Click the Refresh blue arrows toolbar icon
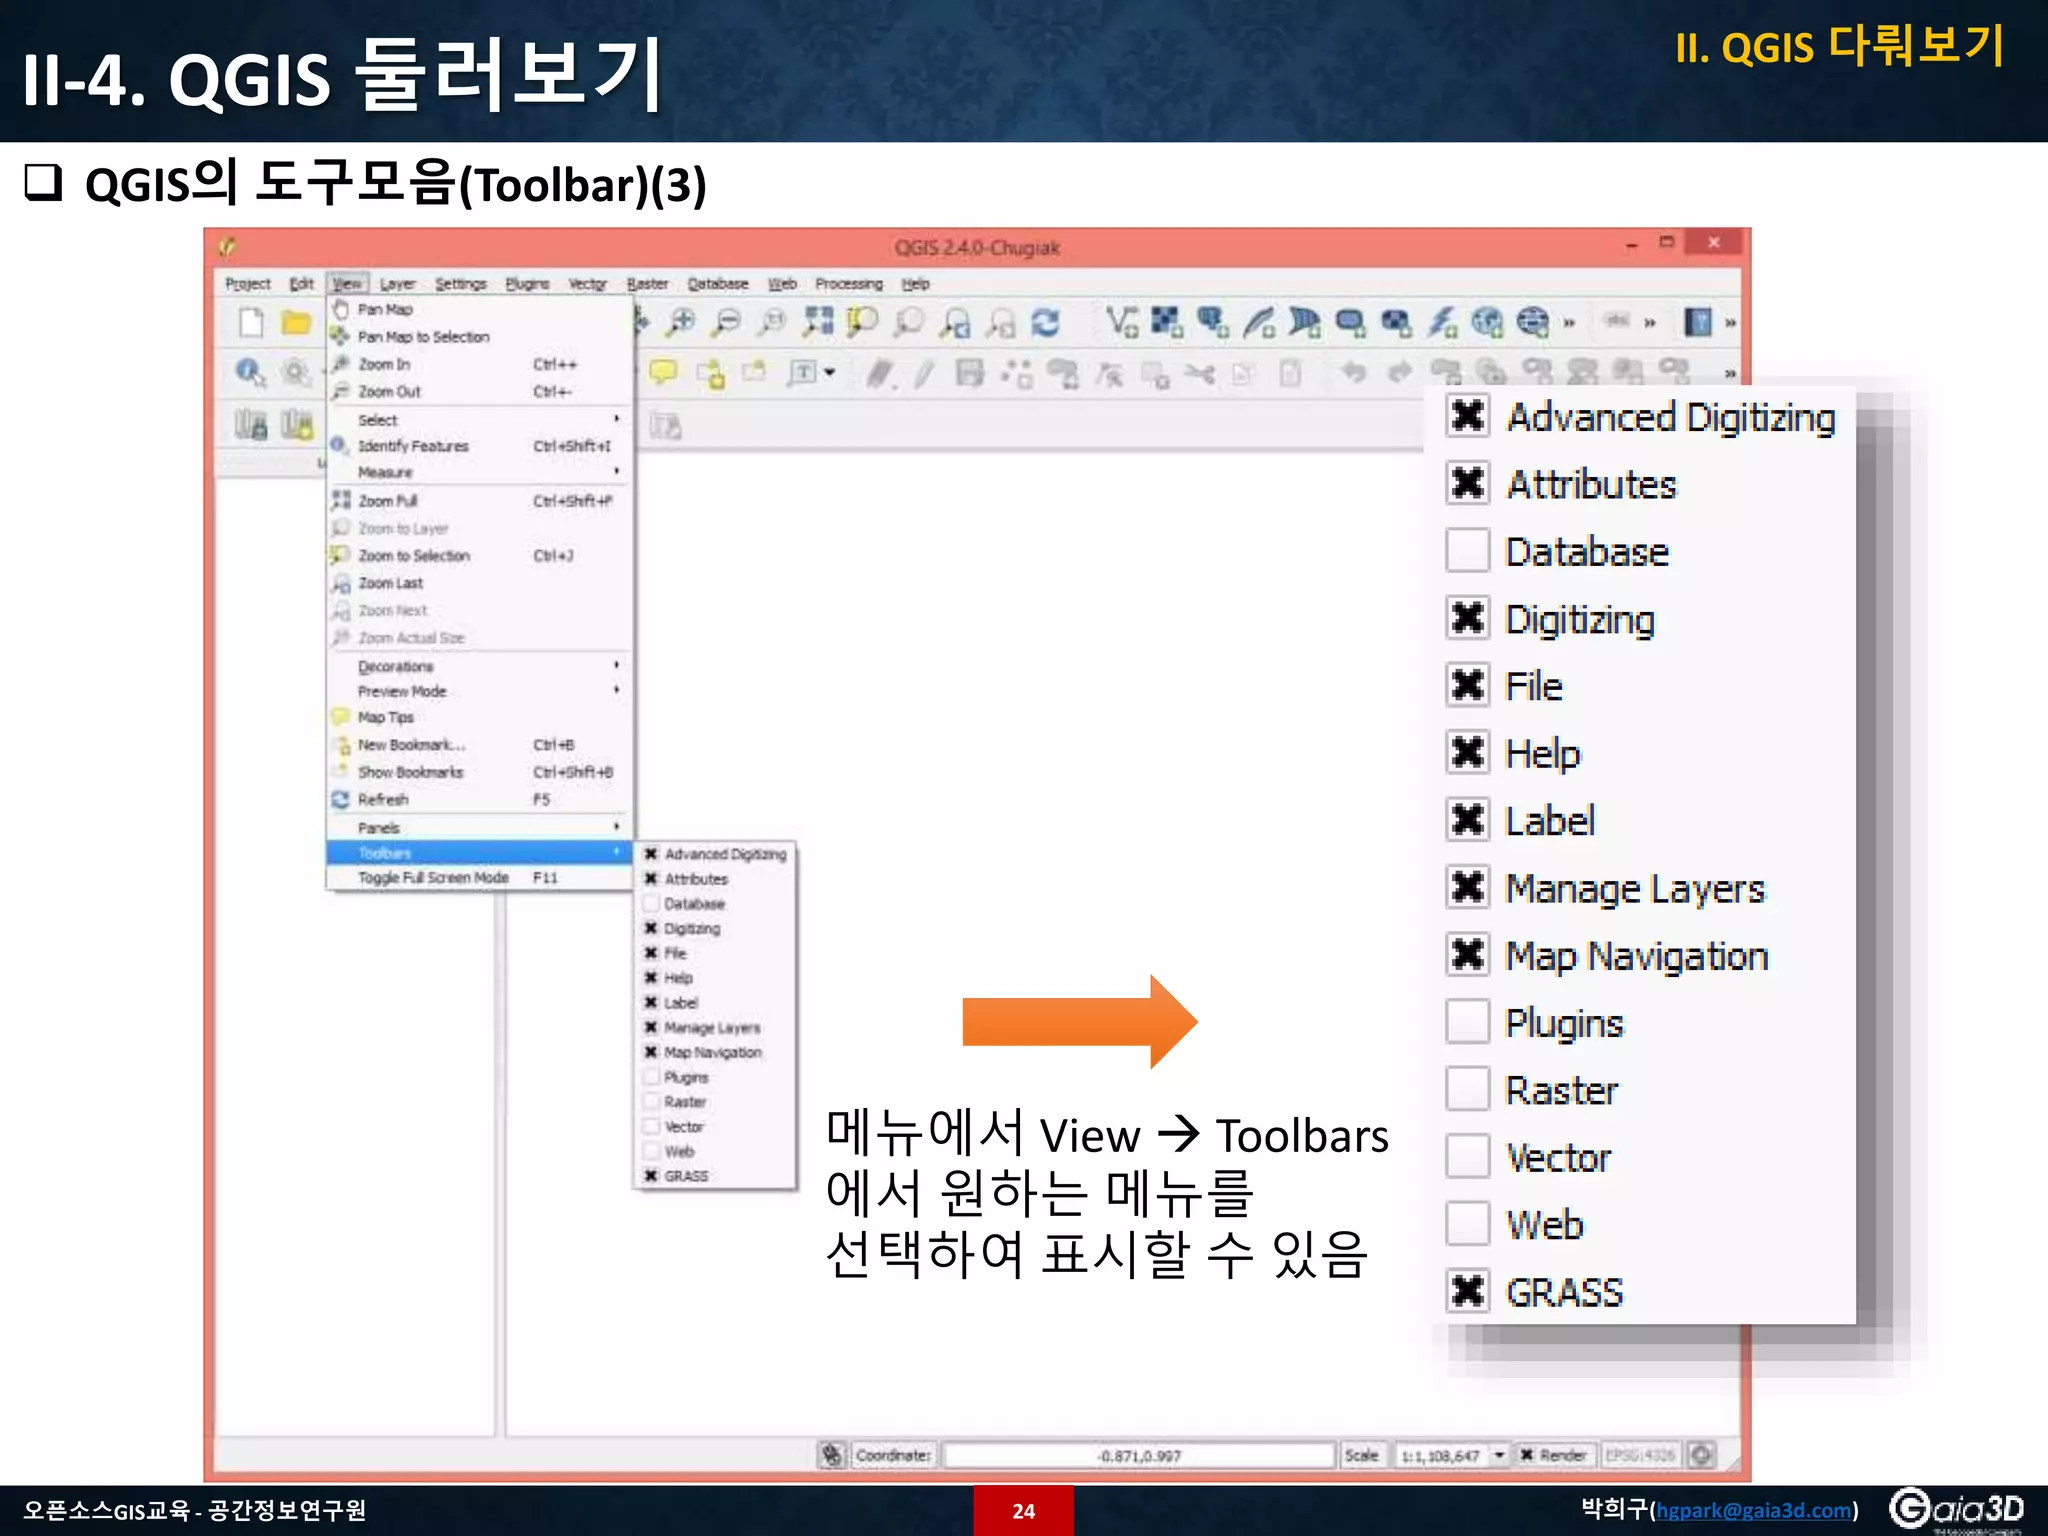 1046,322
